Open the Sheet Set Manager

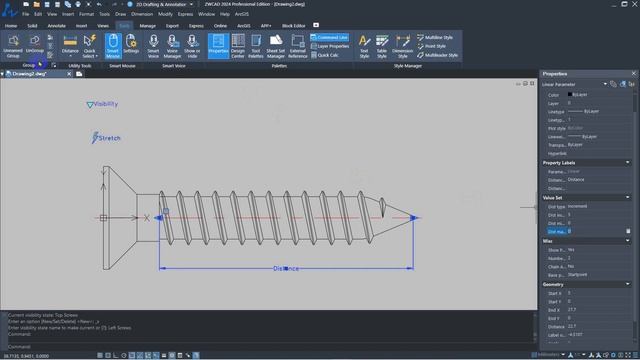point(276,46)
